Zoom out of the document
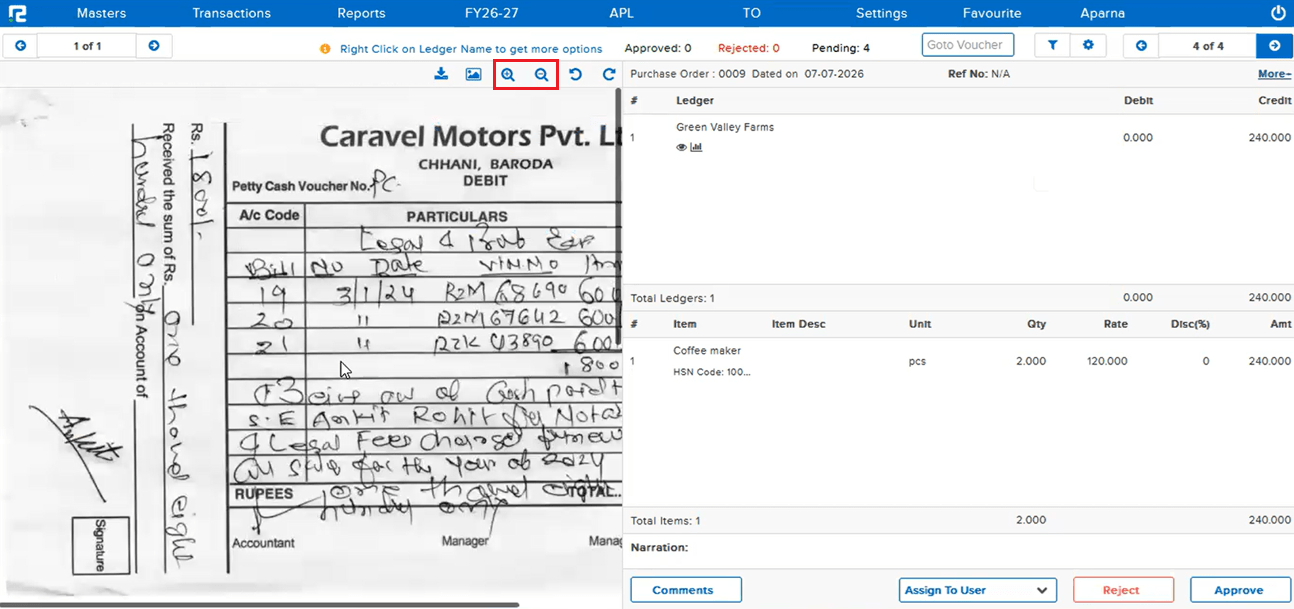 pyautogui.click(x=541, y=75)
